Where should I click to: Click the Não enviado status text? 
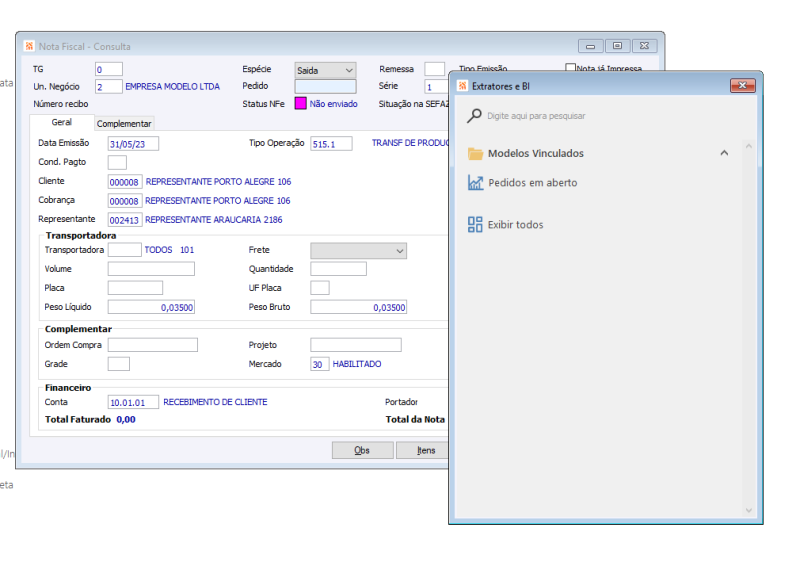pyautogui.click(x=333, y=104)
